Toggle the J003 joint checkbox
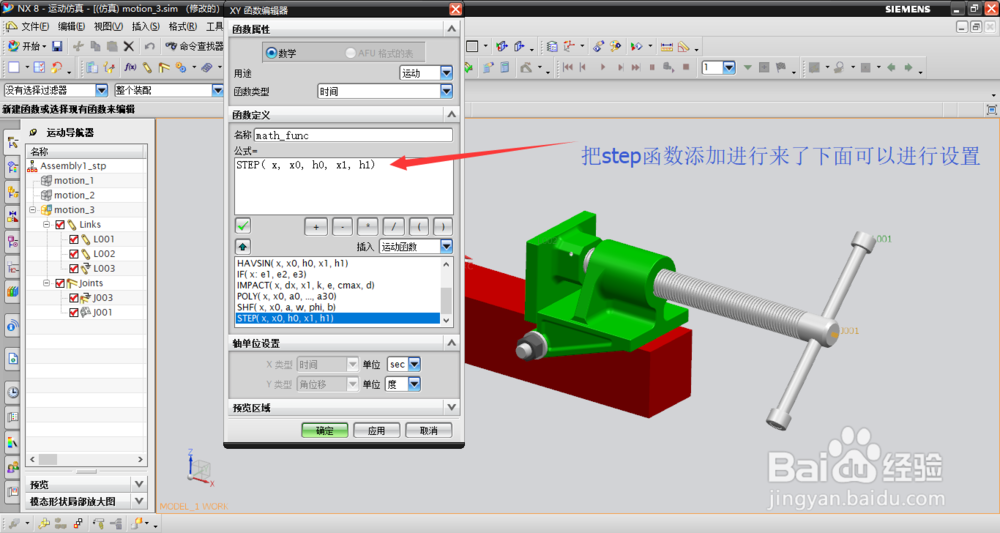 pyautogui.click(x=73, y=298)
